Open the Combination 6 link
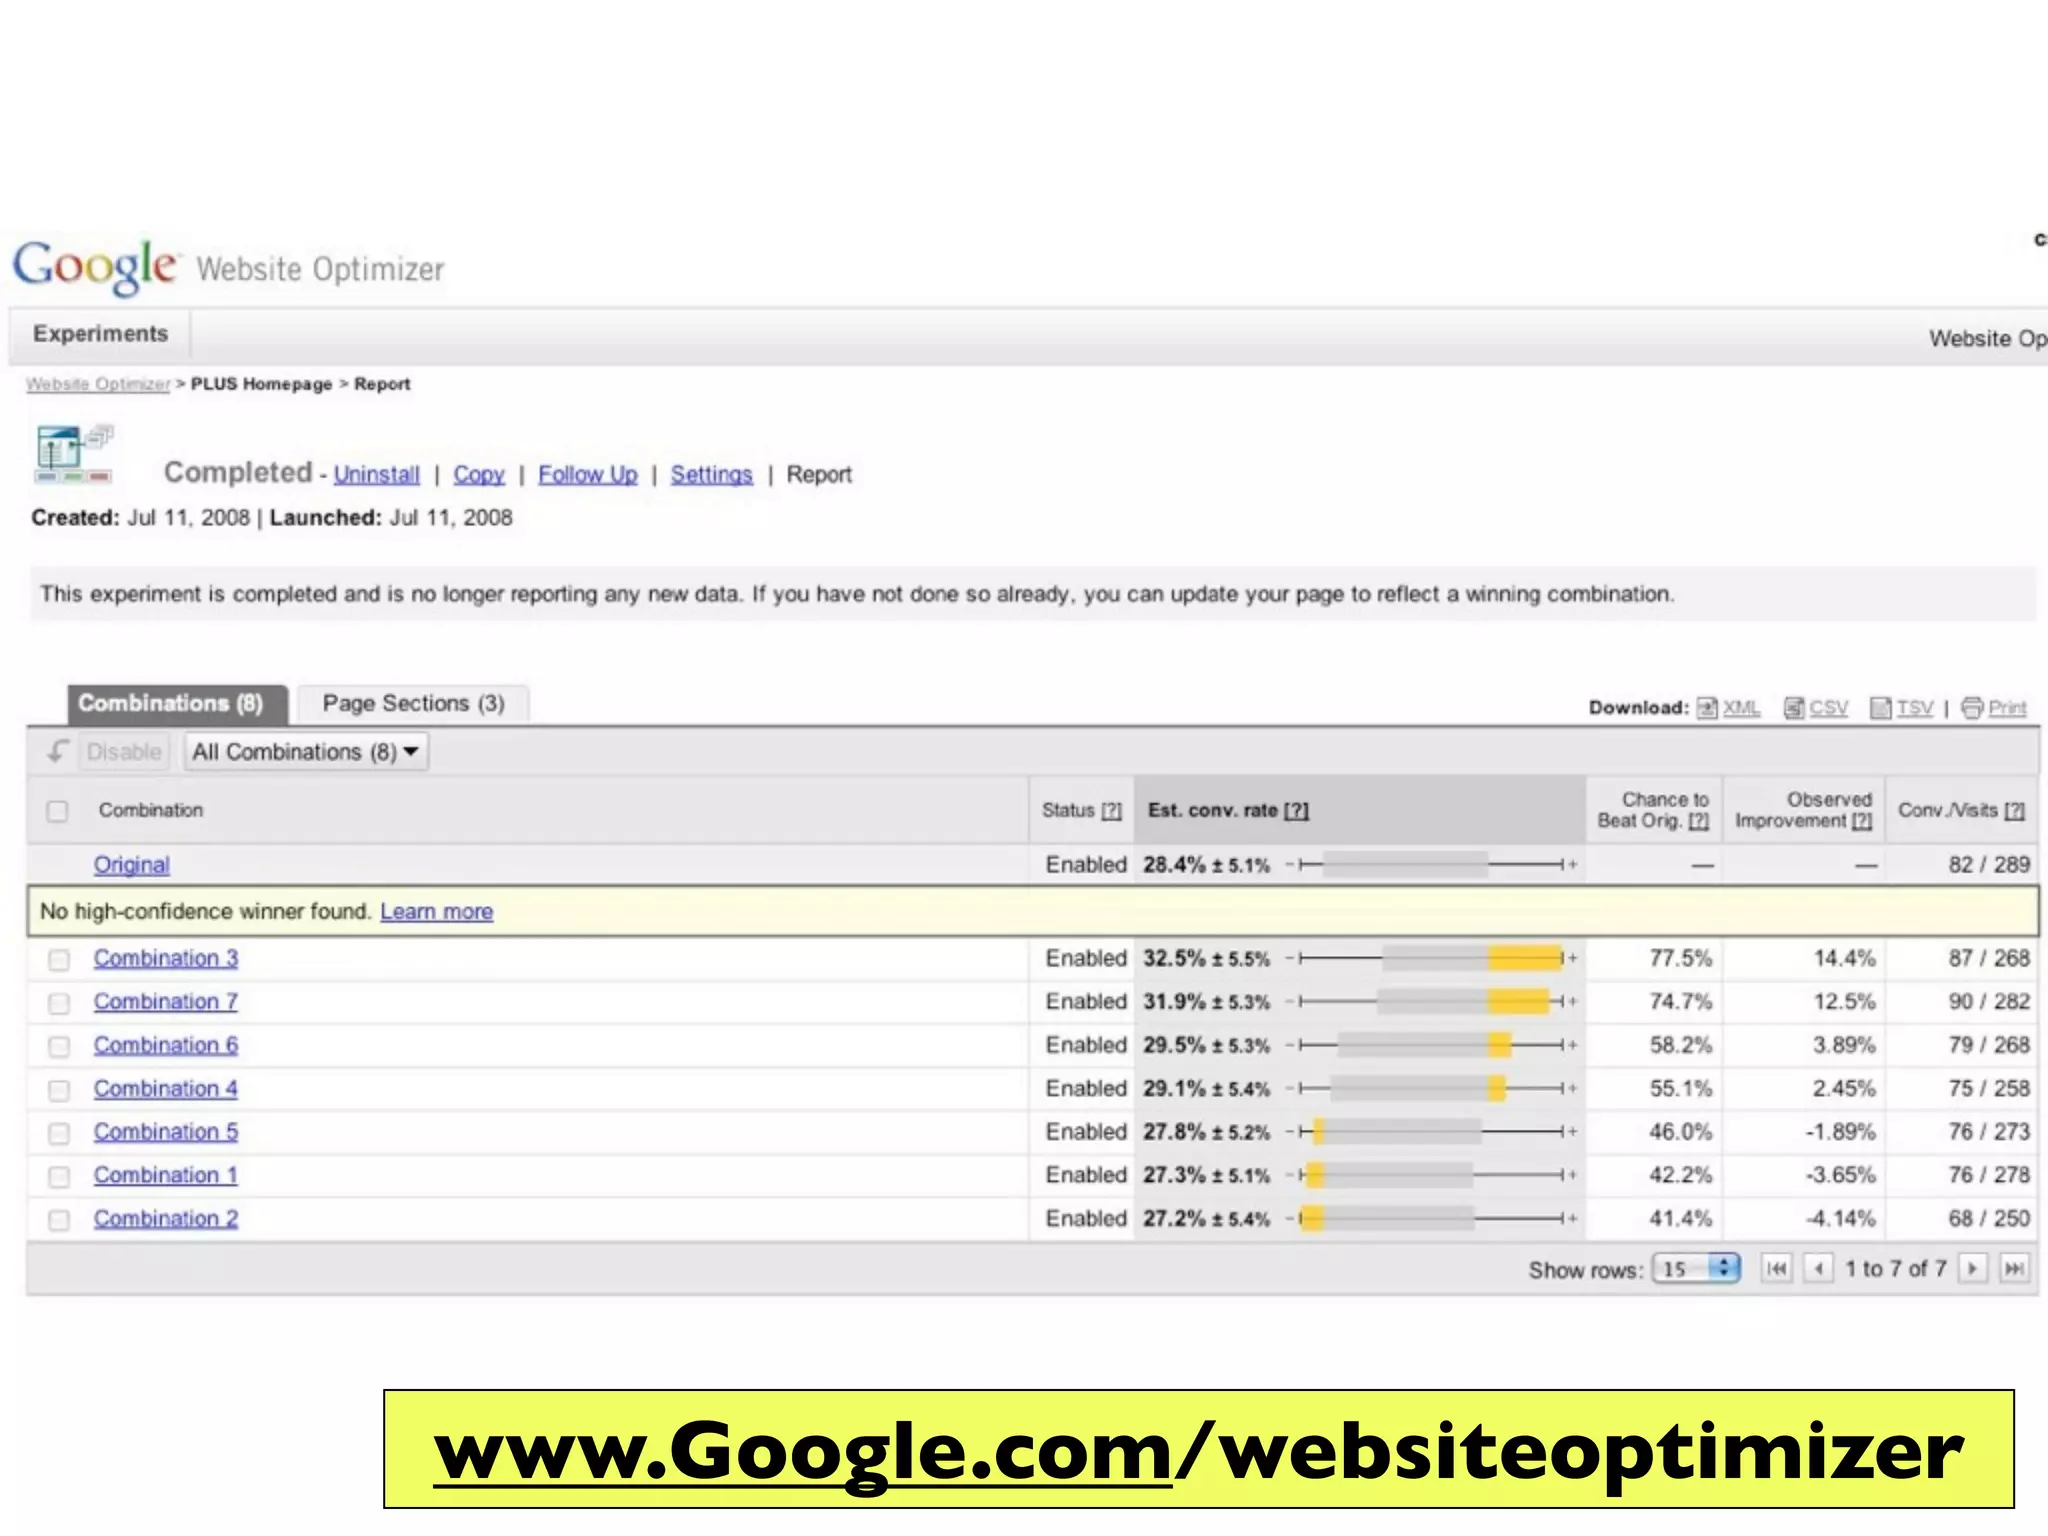This screenshot has height=1536, width=2048. click(x=166, y=1045)
